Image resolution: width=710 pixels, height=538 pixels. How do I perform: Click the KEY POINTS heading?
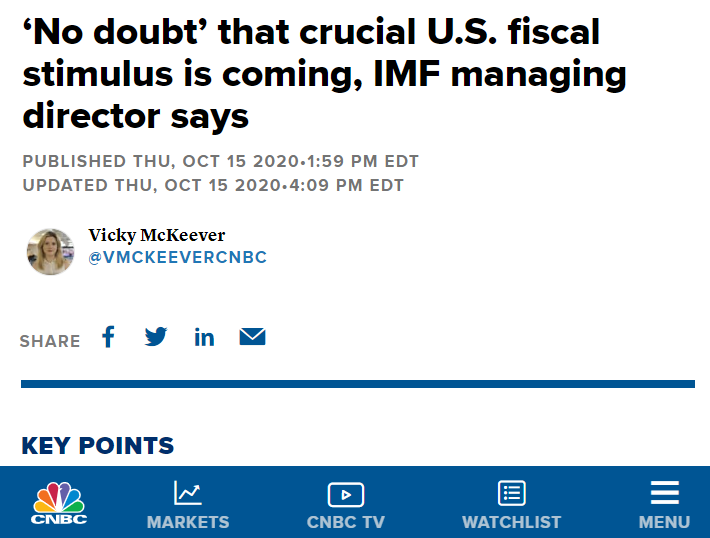coord(98,446)
